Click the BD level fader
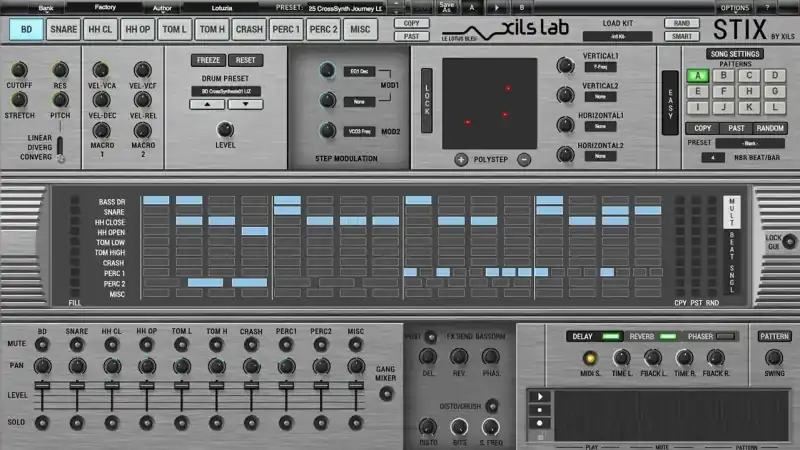The height and width of the screenshot is (450, 800). click(42, 386)
